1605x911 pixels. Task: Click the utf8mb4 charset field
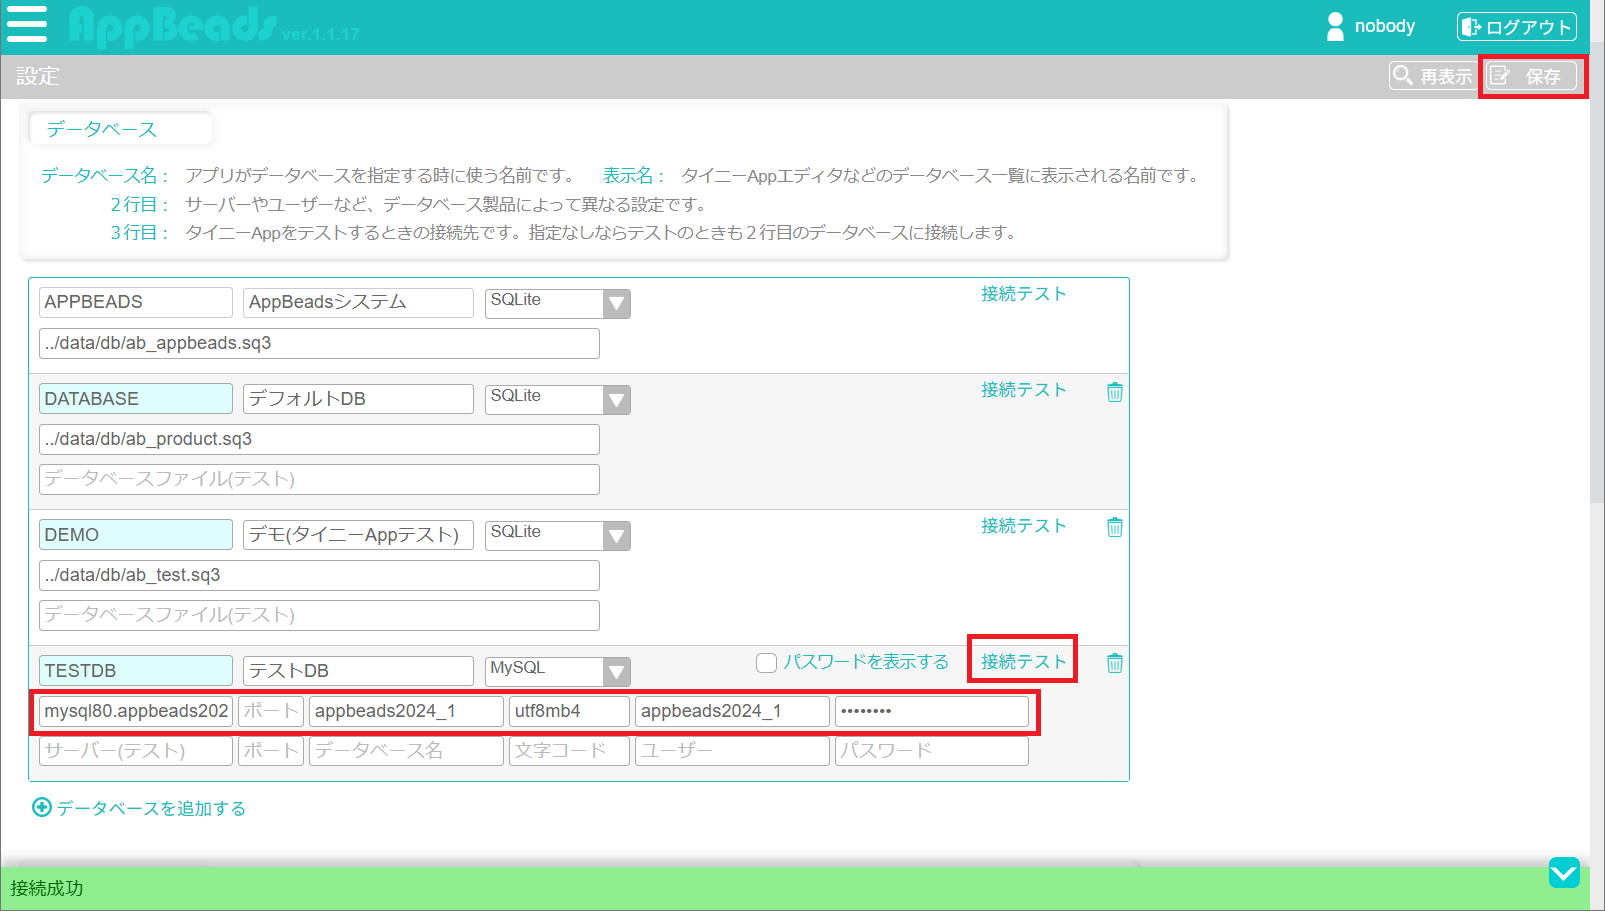(x=569, y=711)
